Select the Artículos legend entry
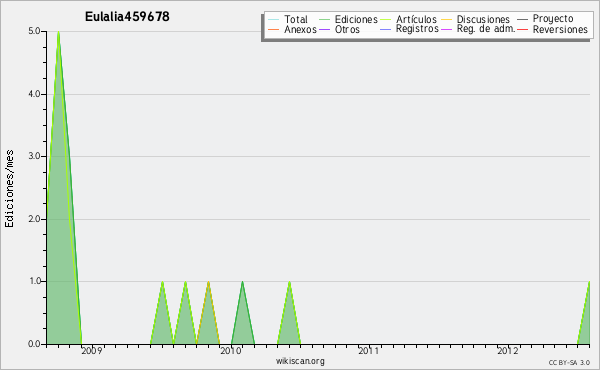The image size is (600, 370). [409, 19]
